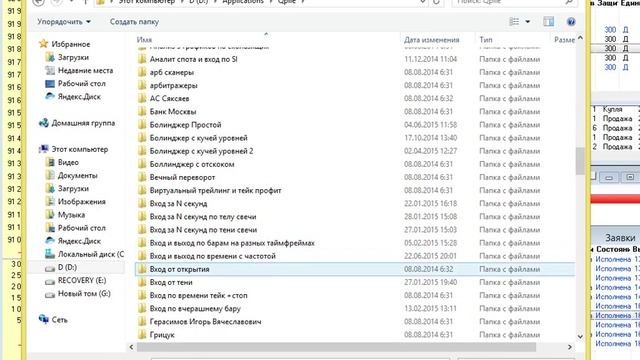This screenshot has height=360, width=640.
Task: Select the Банк Москвы folder
Action: tap(173, 111)
